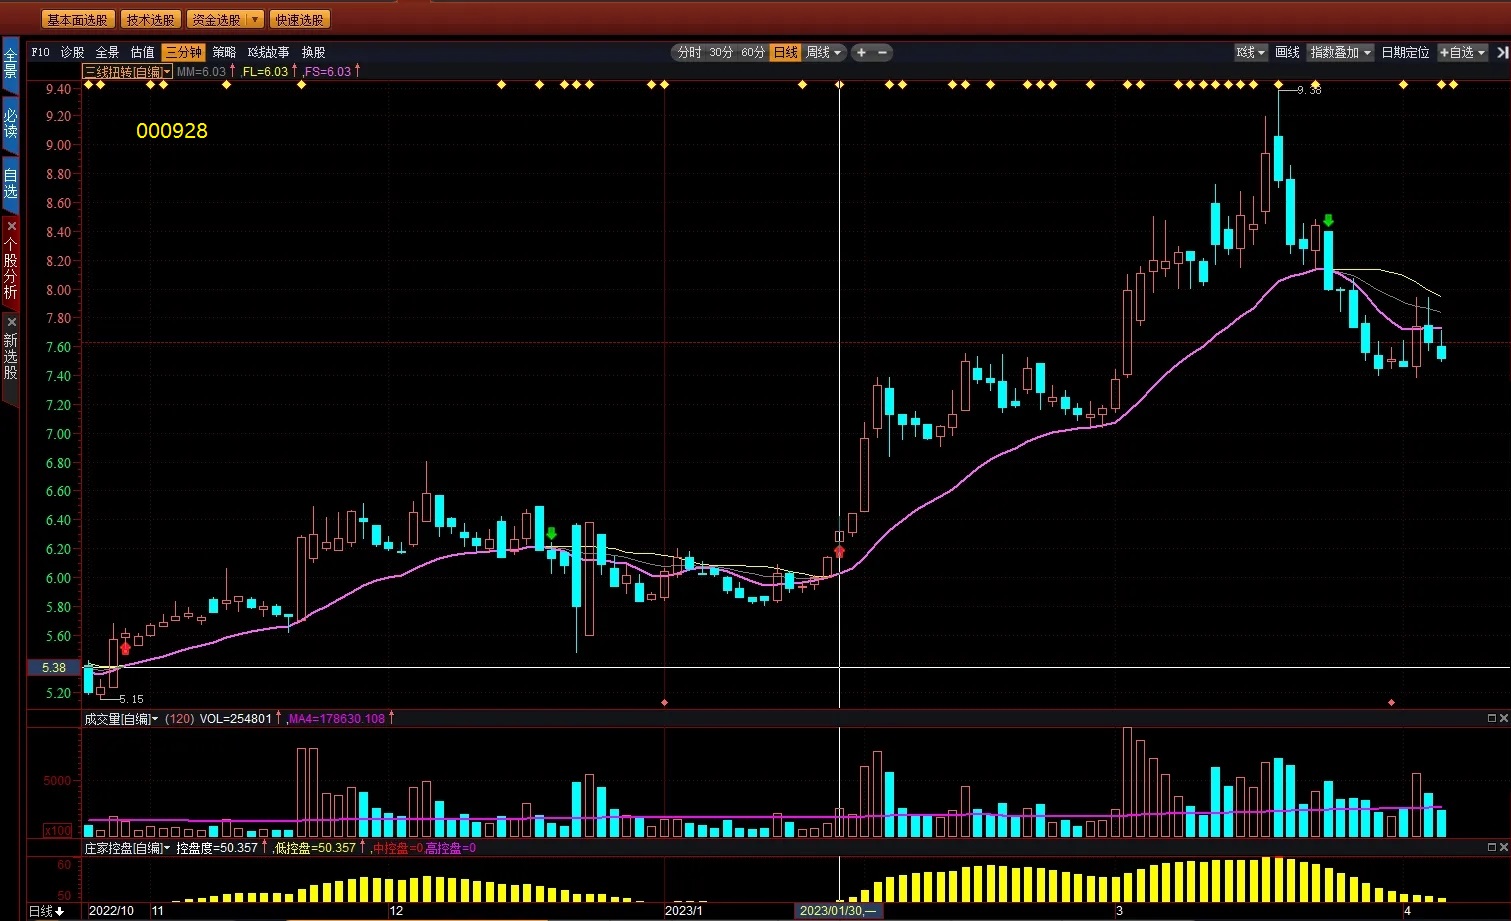Switch chart period to 30分

[721, 52]
